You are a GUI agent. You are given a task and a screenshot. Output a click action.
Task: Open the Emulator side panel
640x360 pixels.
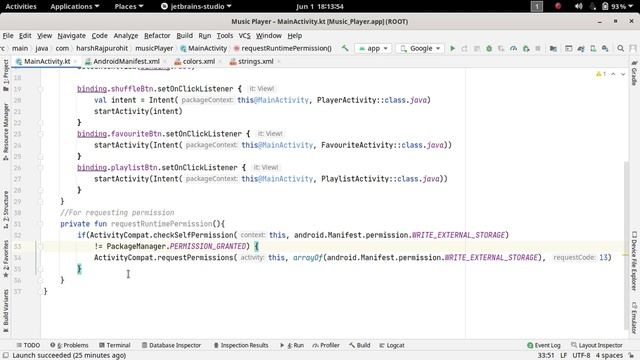(634, 318)
